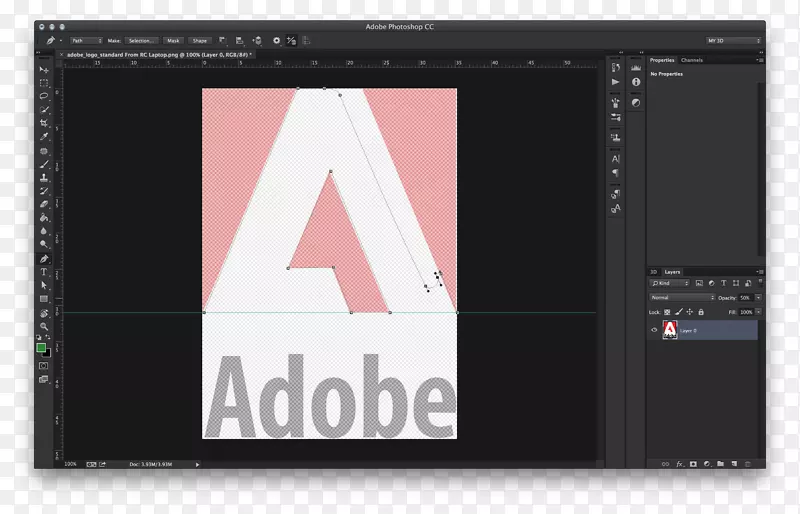
Task: Toggle lock transparent pixels
Action: click(x=667, y=312)
